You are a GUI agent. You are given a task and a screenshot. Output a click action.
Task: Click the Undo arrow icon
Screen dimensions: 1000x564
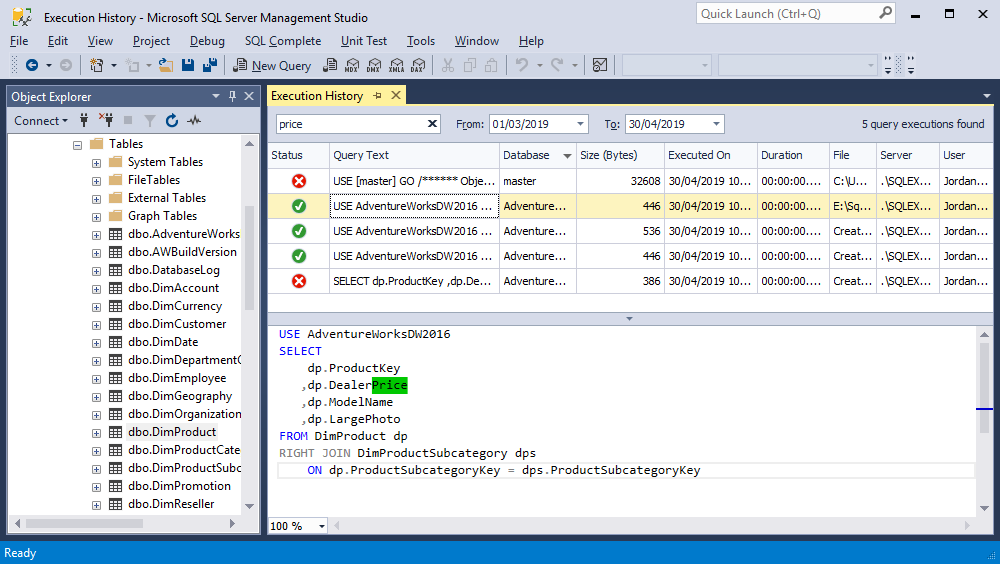(522, 65)
